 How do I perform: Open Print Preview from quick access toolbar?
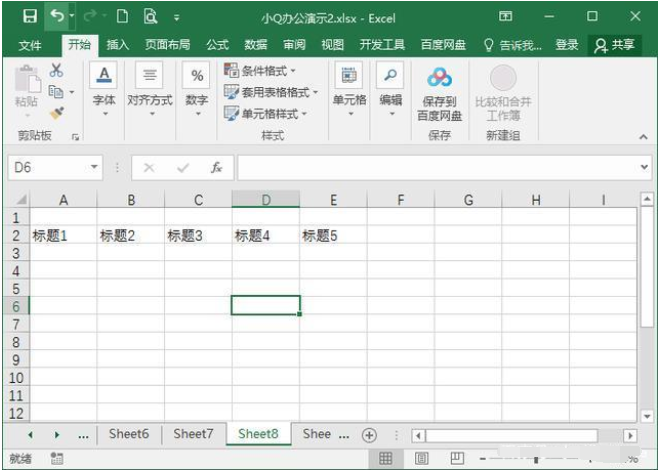click(150, 17)
